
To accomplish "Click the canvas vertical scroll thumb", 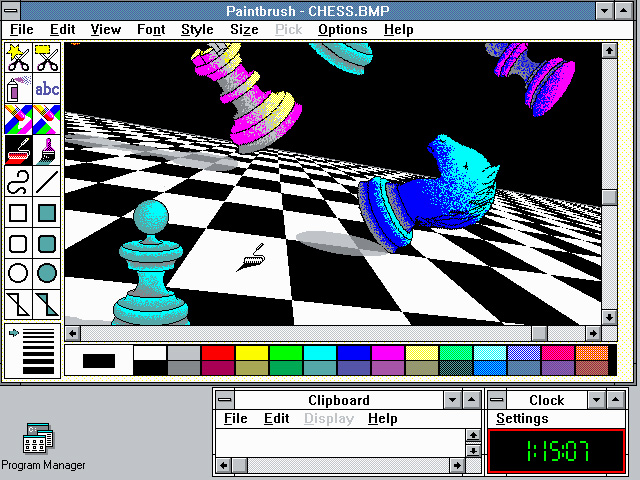I will click(x=609, y=198).
